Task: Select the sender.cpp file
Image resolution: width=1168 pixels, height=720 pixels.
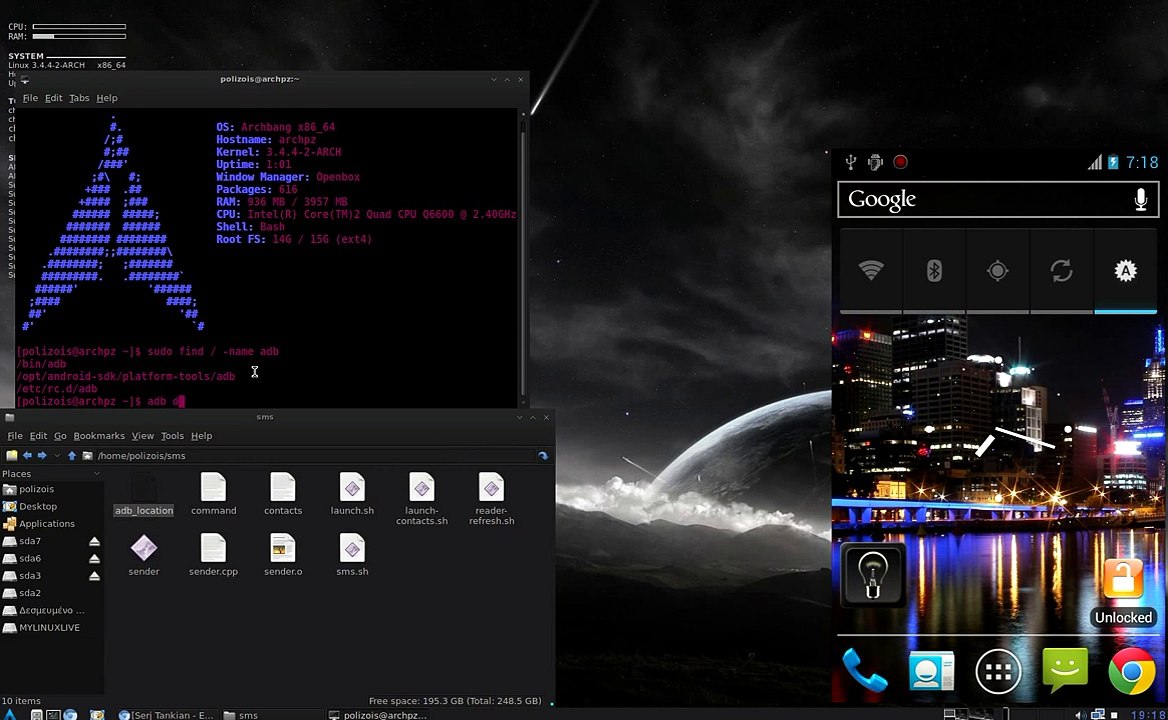Action: tap(213, 555)
